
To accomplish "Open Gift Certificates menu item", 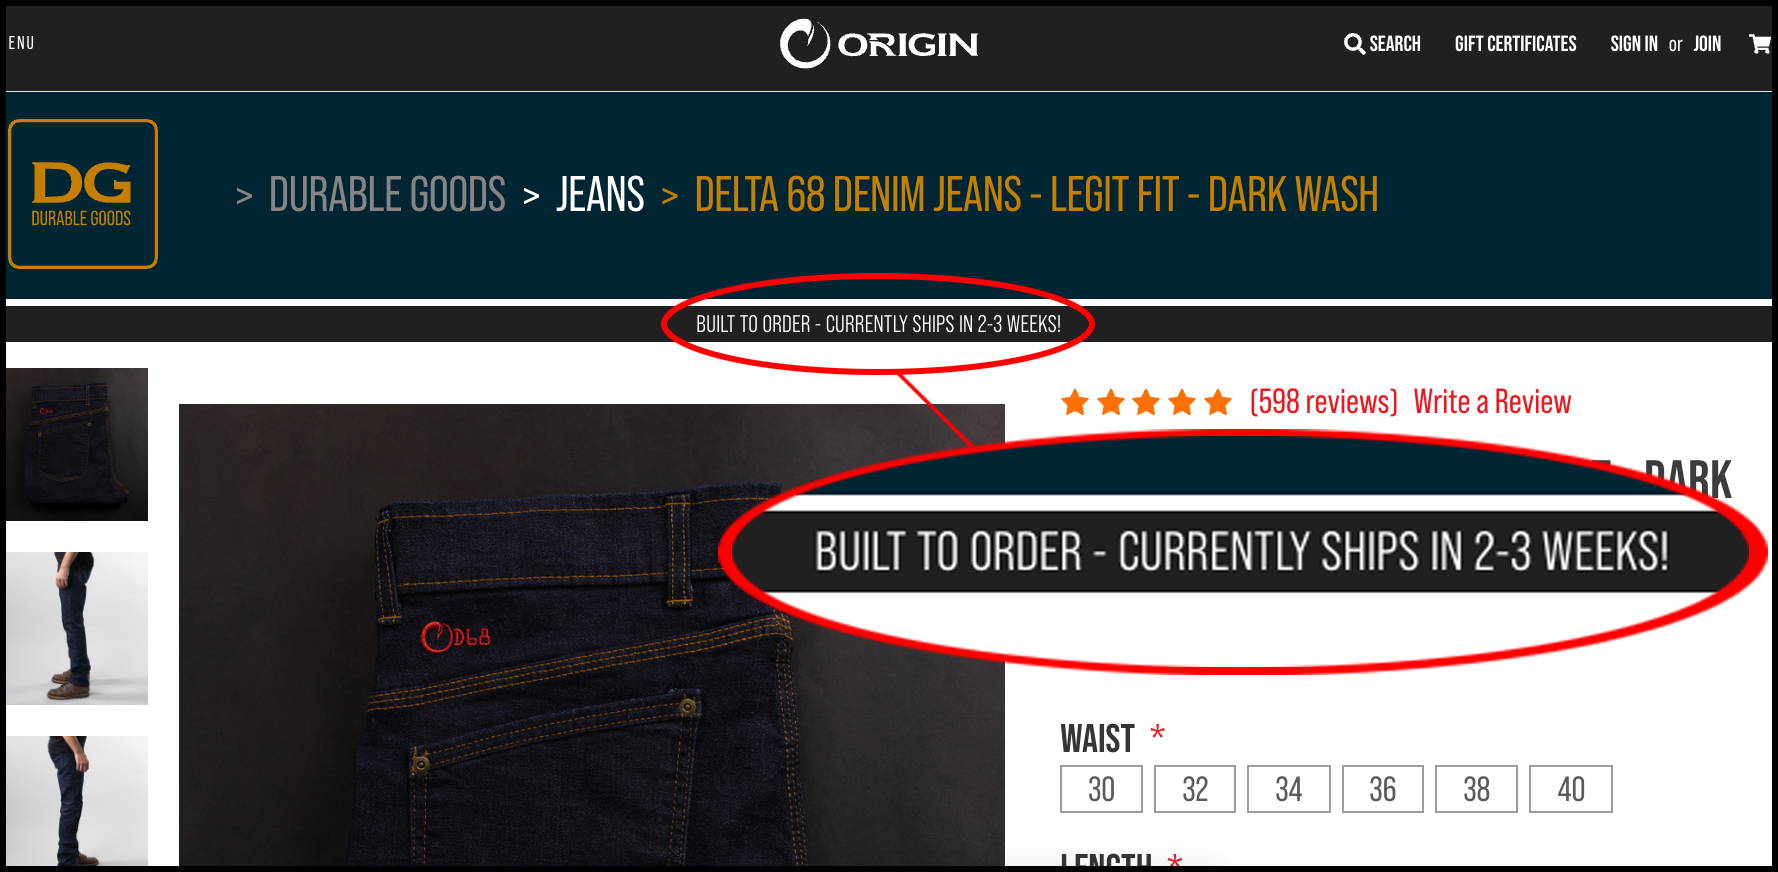I will coord(1515,44).
